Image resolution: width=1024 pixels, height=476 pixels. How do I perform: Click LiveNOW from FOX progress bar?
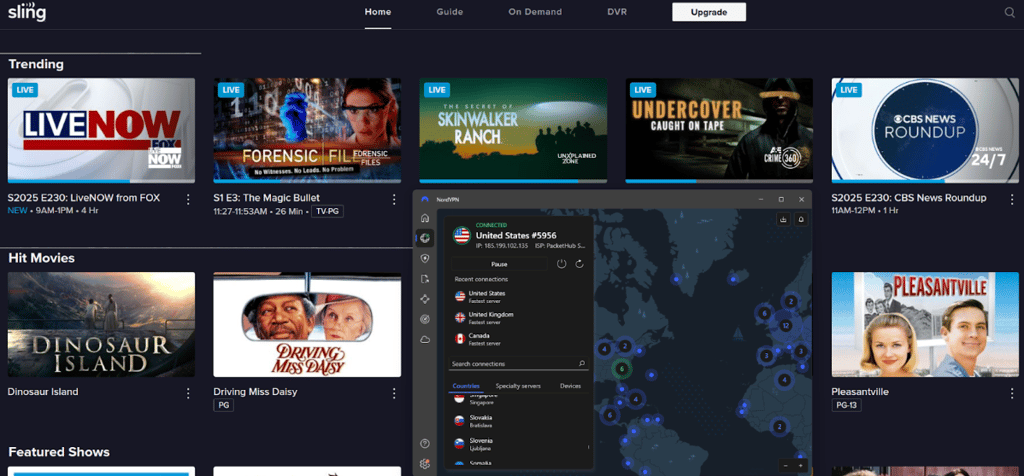click(101, 181)
